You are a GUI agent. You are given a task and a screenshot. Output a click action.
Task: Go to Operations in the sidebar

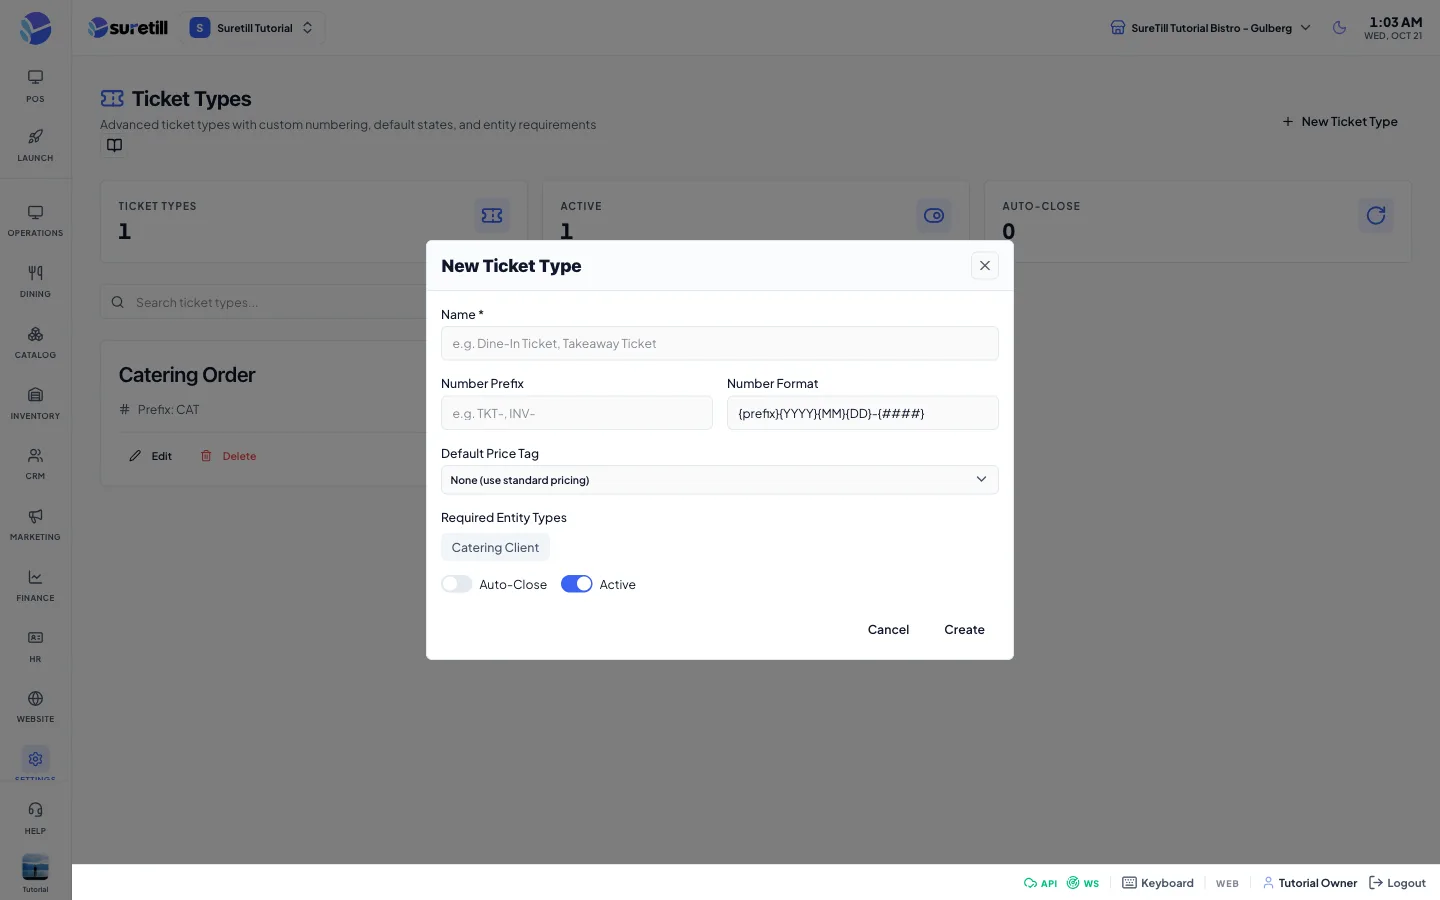[x=35, y=220]
